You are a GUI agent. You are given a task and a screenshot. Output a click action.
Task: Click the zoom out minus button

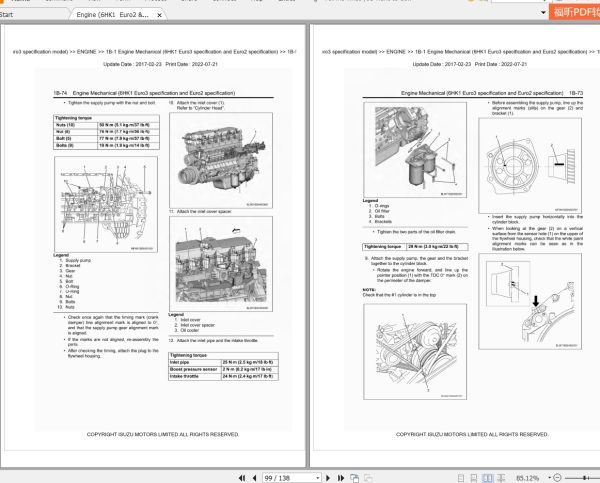(558, 478)
